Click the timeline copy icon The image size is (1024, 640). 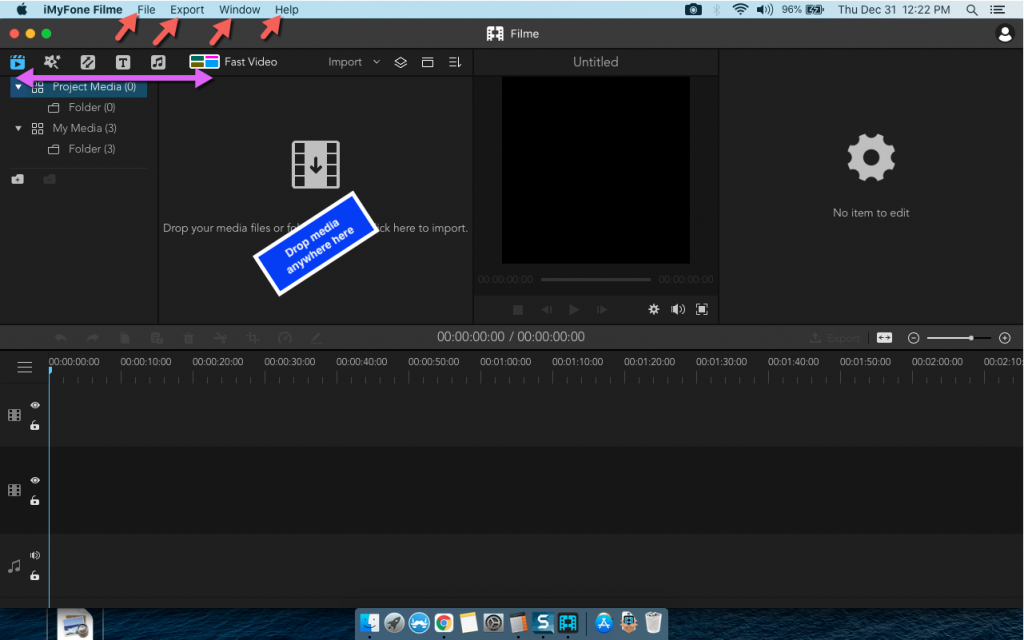coord(125,338)
